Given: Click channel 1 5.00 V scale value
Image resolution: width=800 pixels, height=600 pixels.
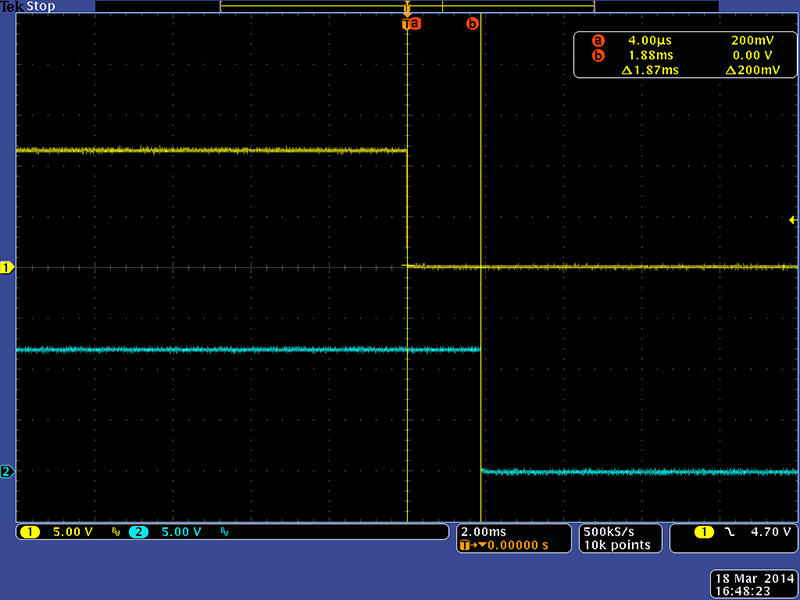Looking at the screenshot, I should pos(72,532).
